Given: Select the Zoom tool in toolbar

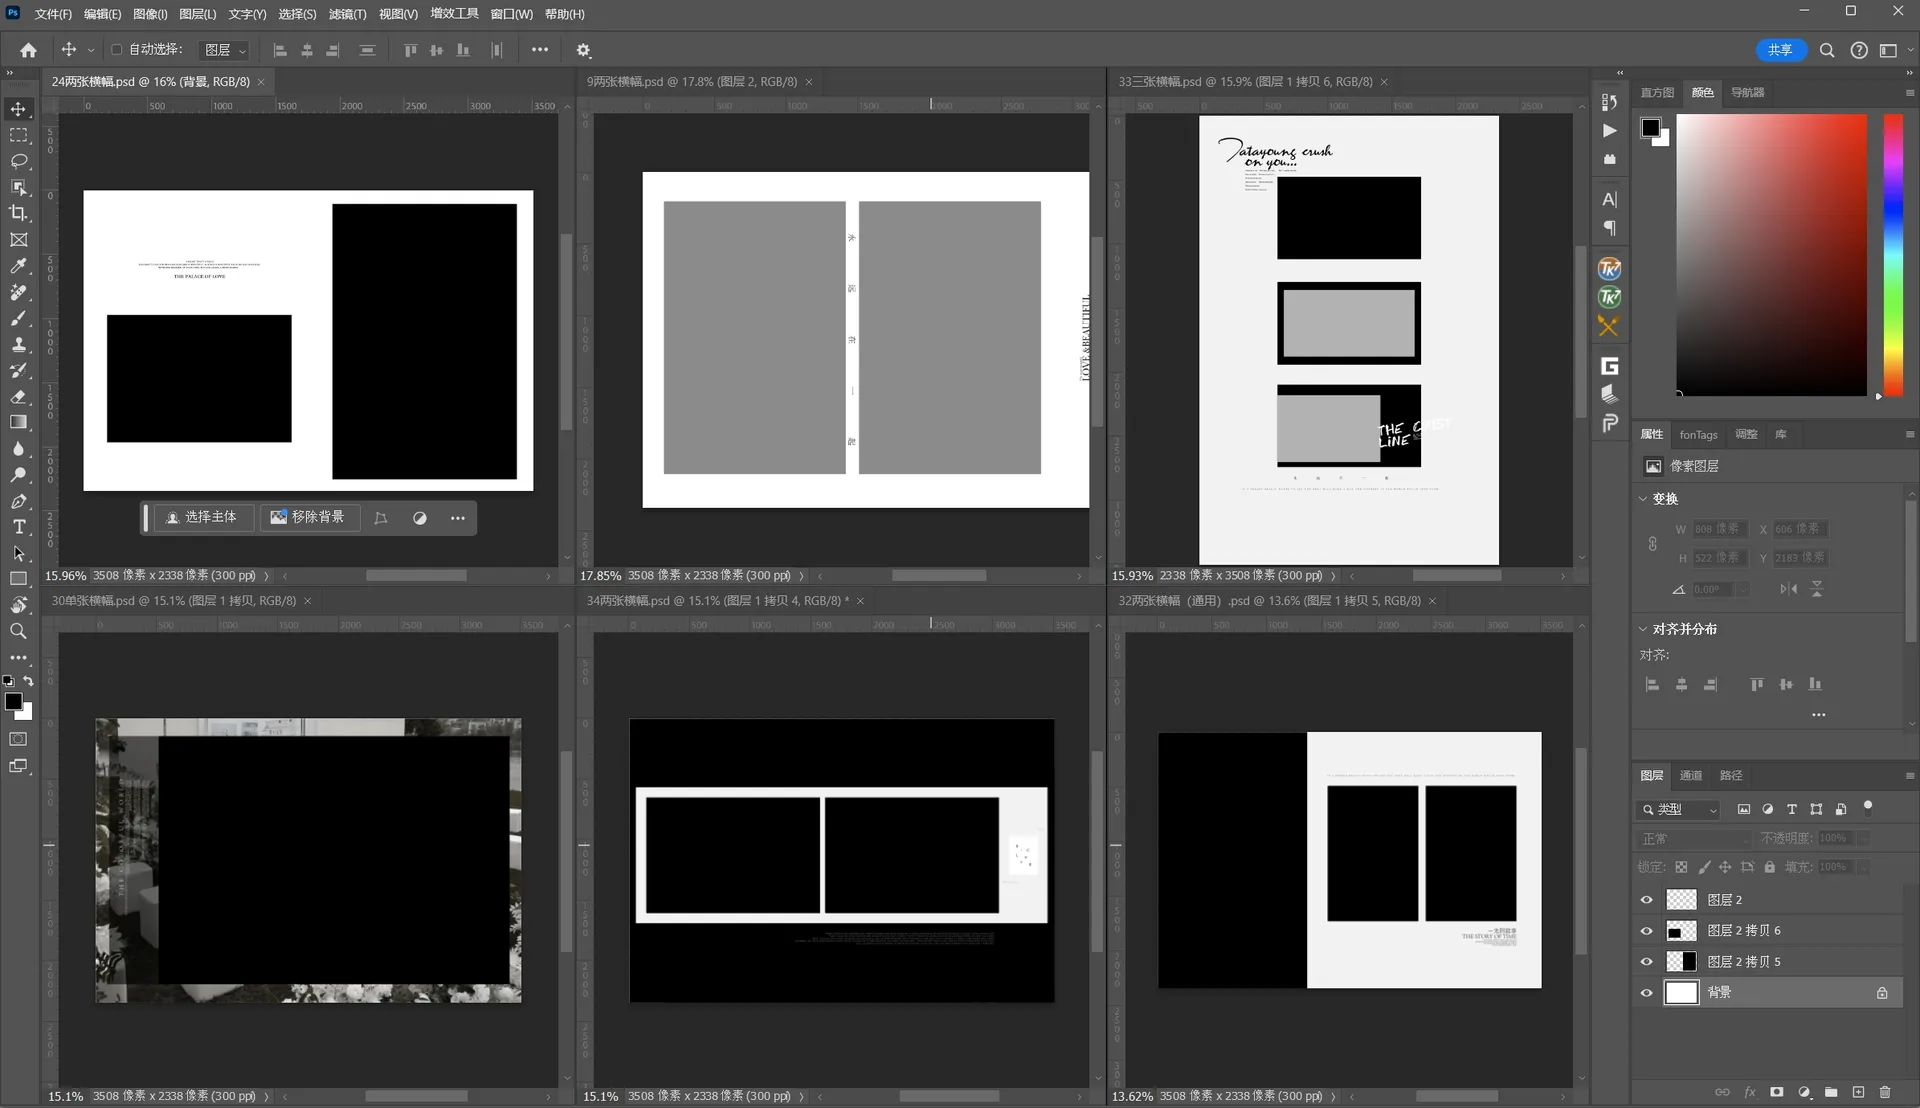Looking at the screenshot, I should coord(18,631).
